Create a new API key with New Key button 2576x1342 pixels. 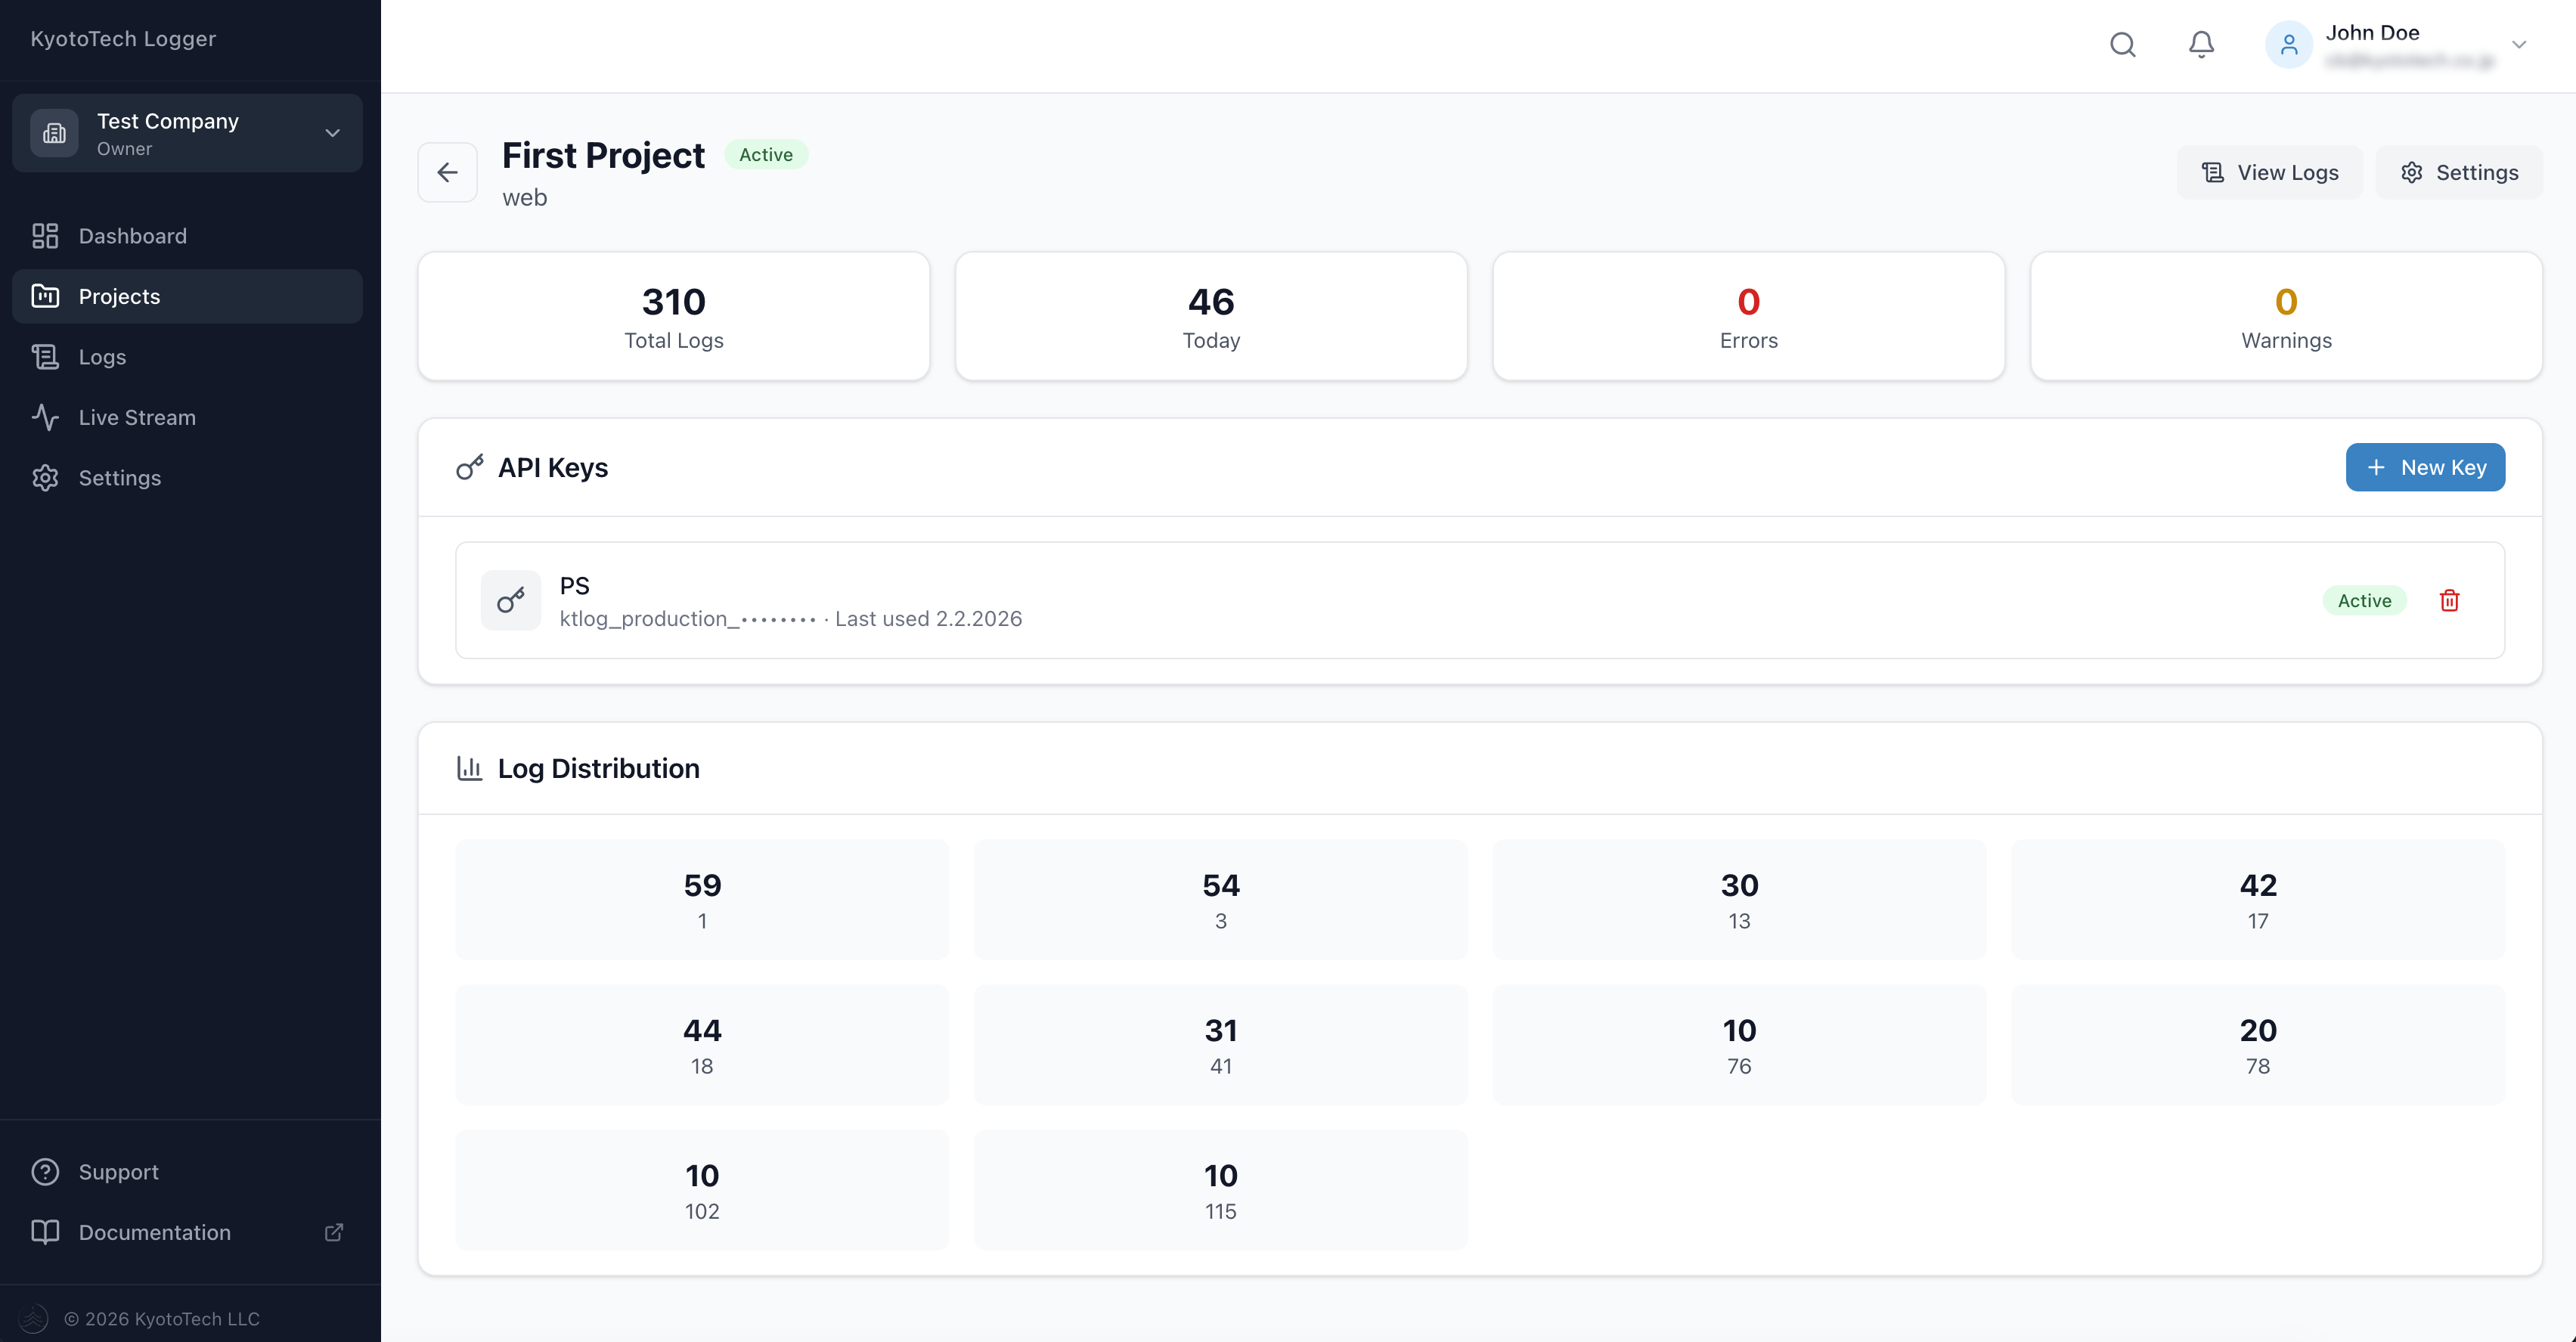(x=2425, y=467)
